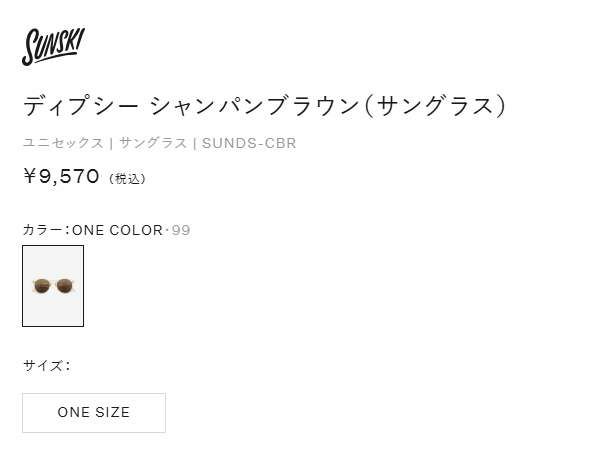Click the SUNDS-CBR product code
This screenshot has width=600, height=450.
(249, 143)
